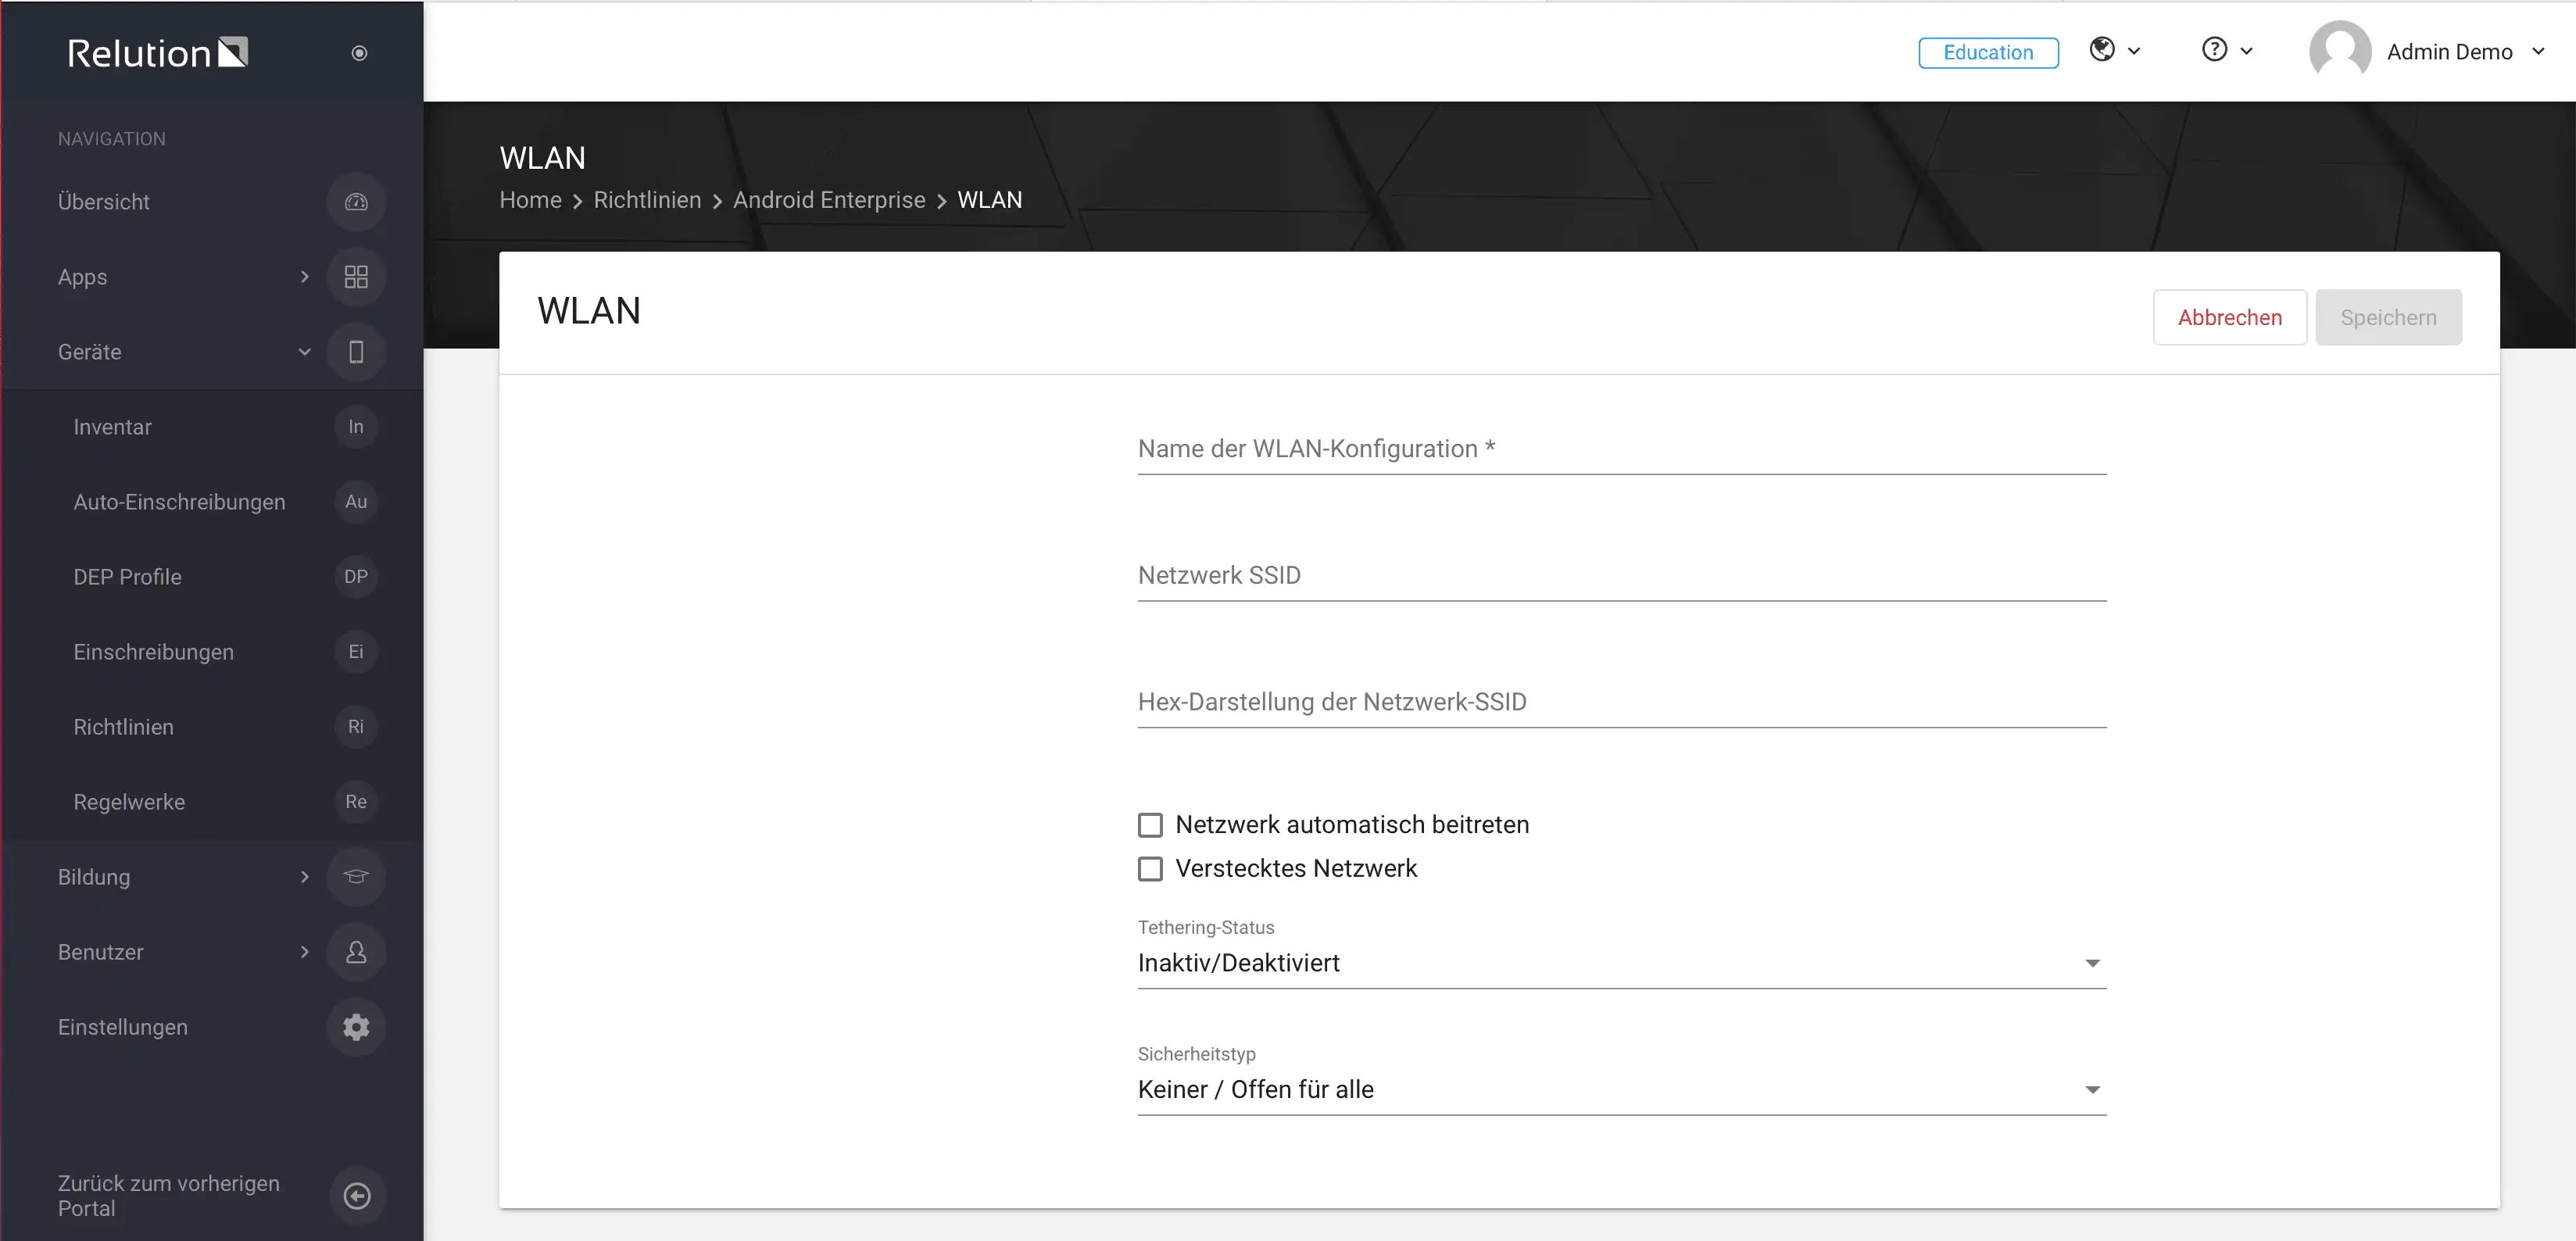Click the Einstellungen gear icon

(356, 1027)
